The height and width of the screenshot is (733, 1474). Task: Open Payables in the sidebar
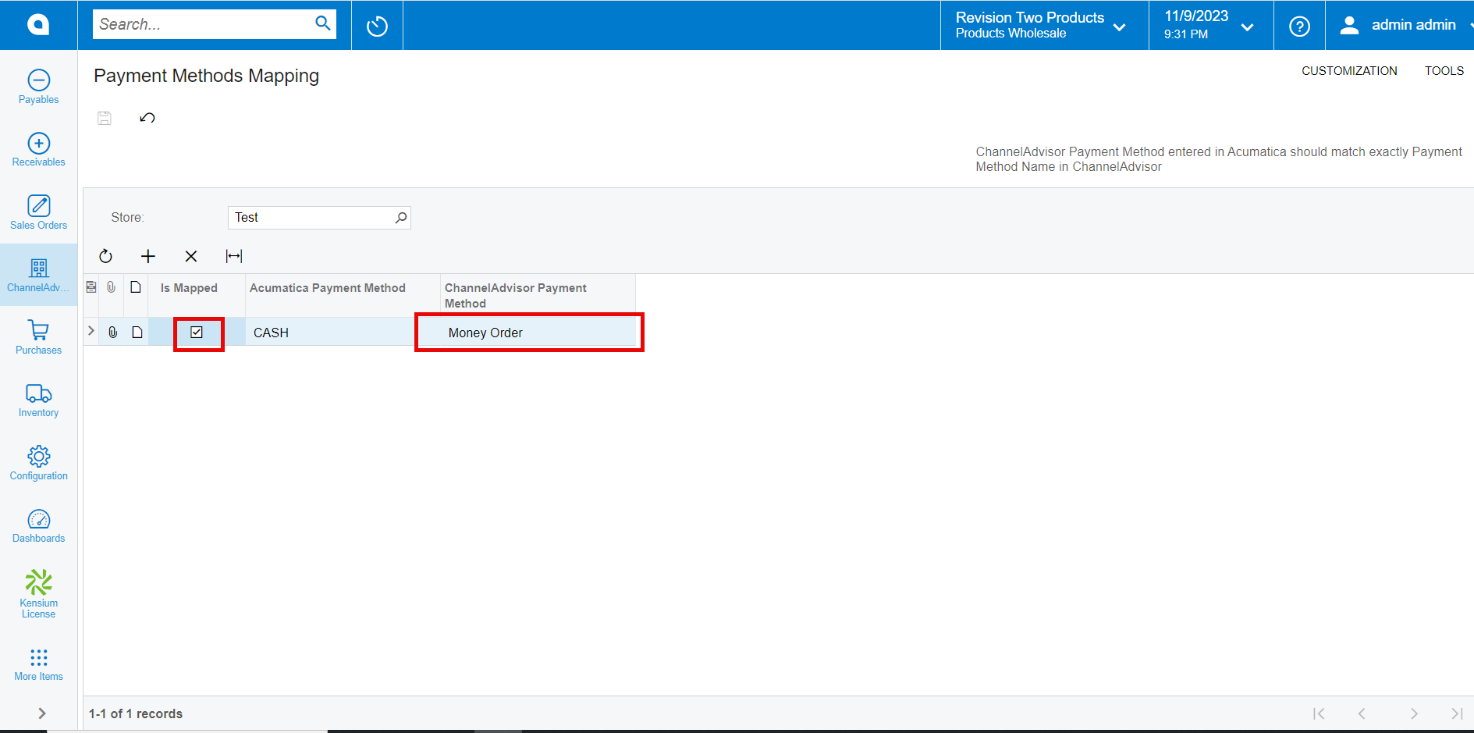[x=38, y=87]
